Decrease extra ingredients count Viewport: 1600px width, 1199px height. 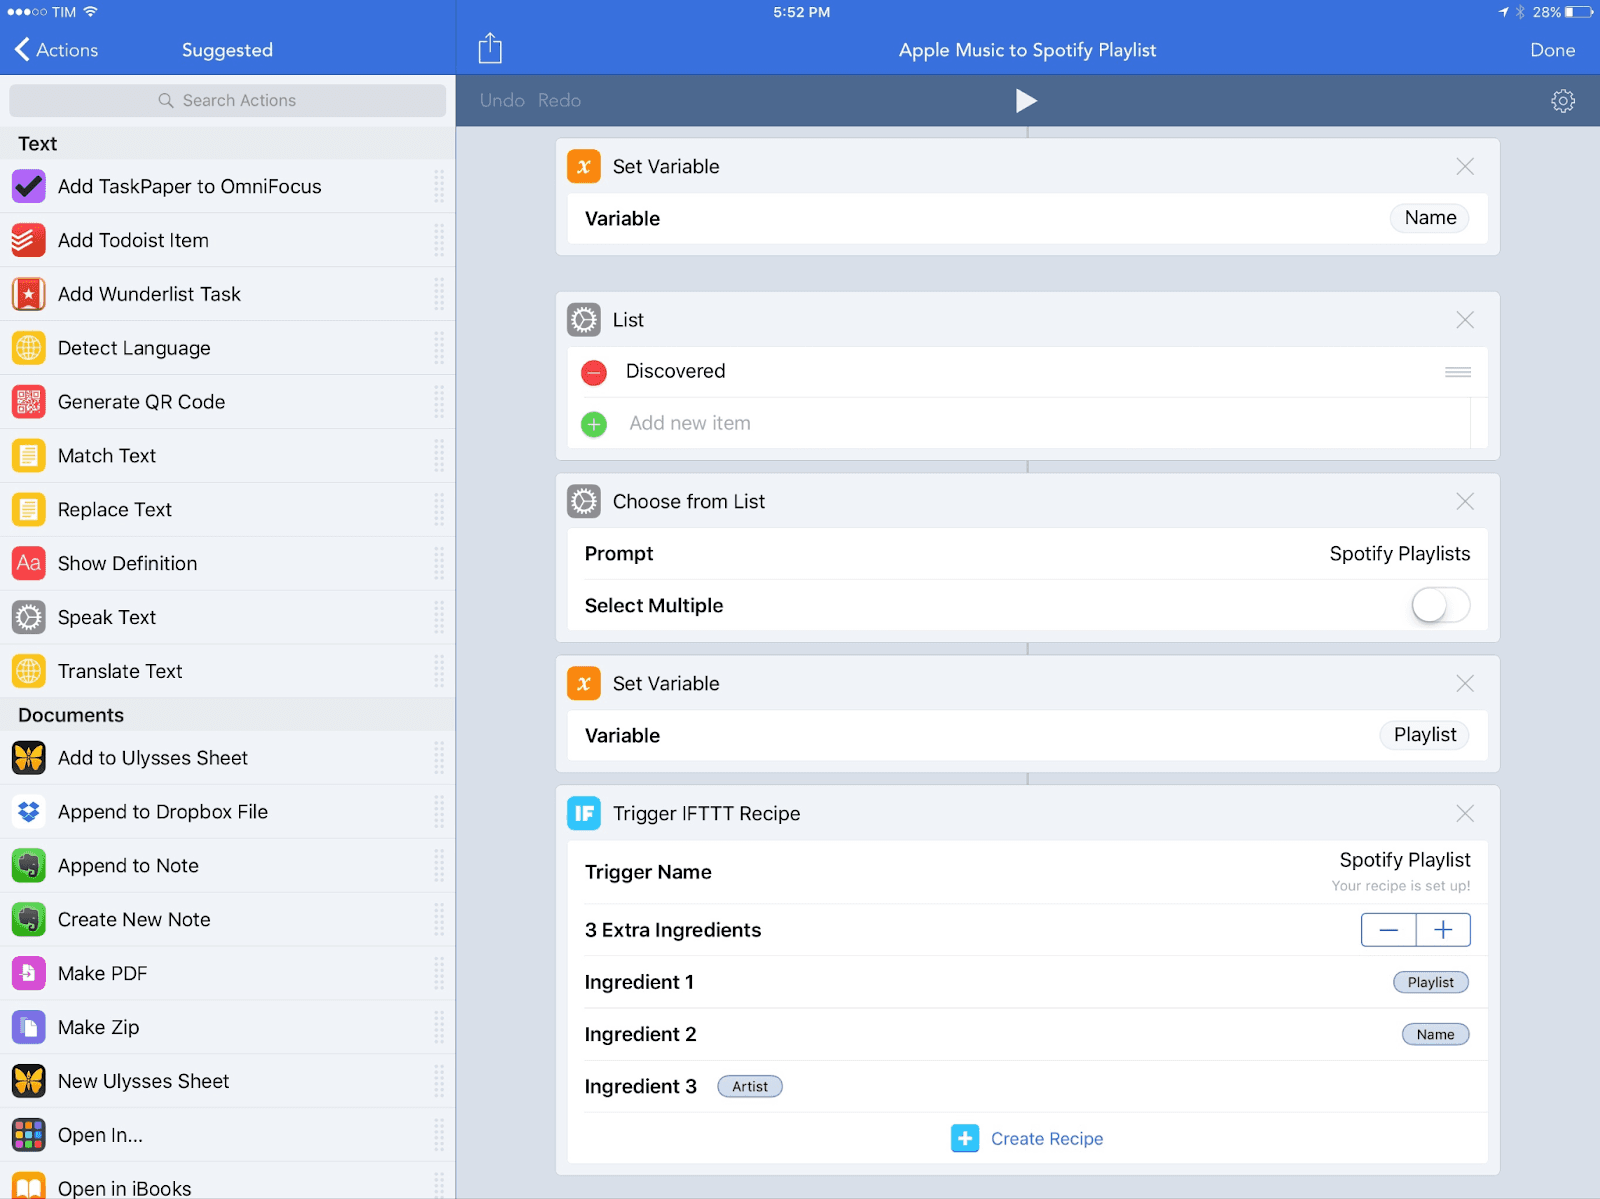(1388, 930)
